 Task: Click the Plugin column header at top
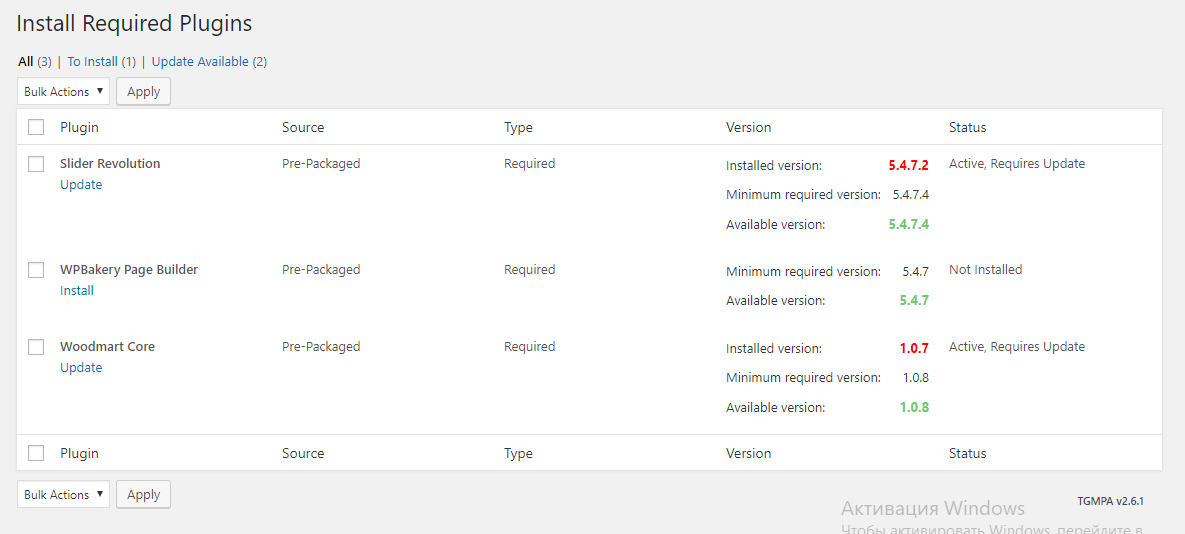[79, 127]
